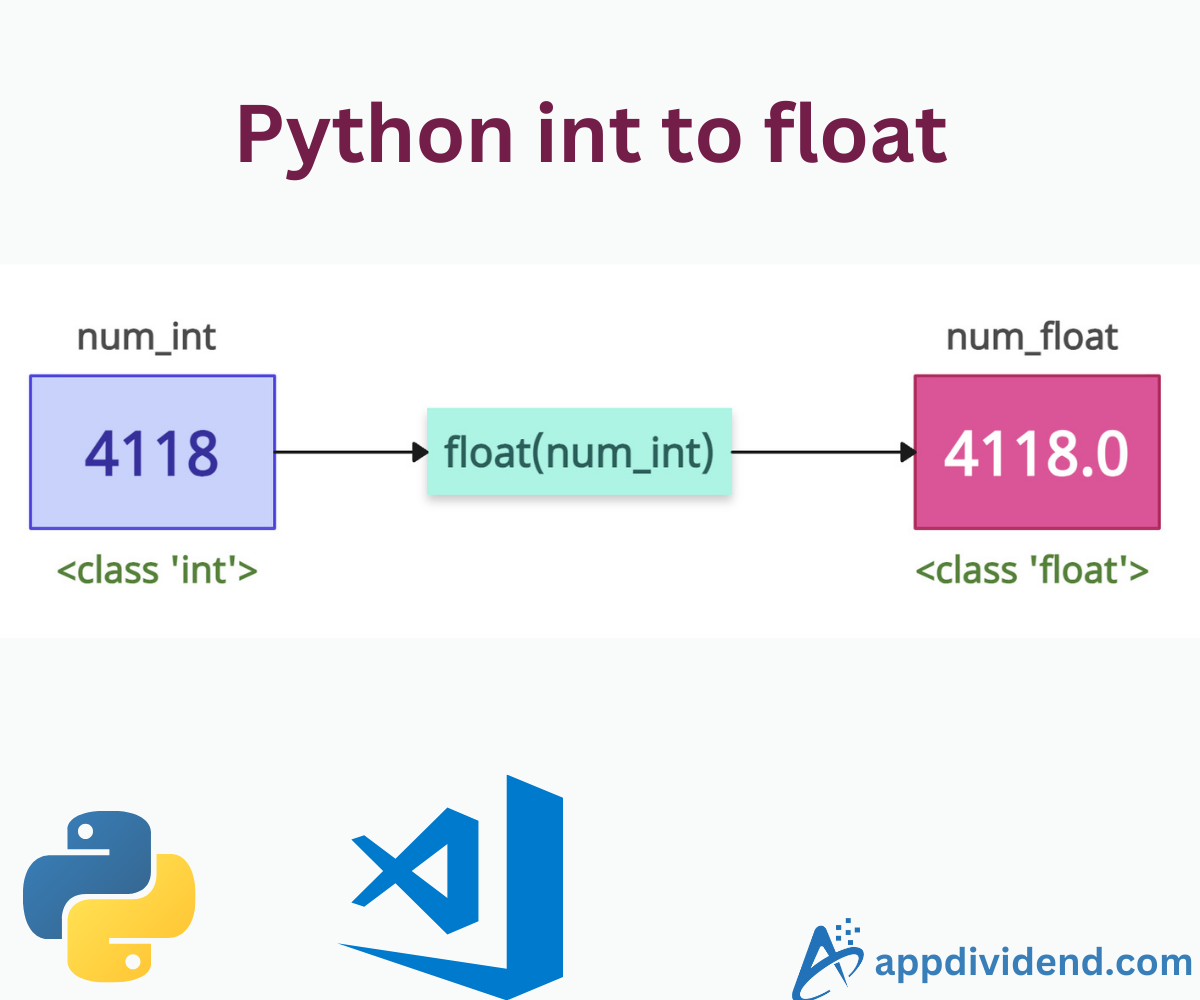1200x1000 pixels.
Task: Expand the num_int variable label
Action: [146, 337]
